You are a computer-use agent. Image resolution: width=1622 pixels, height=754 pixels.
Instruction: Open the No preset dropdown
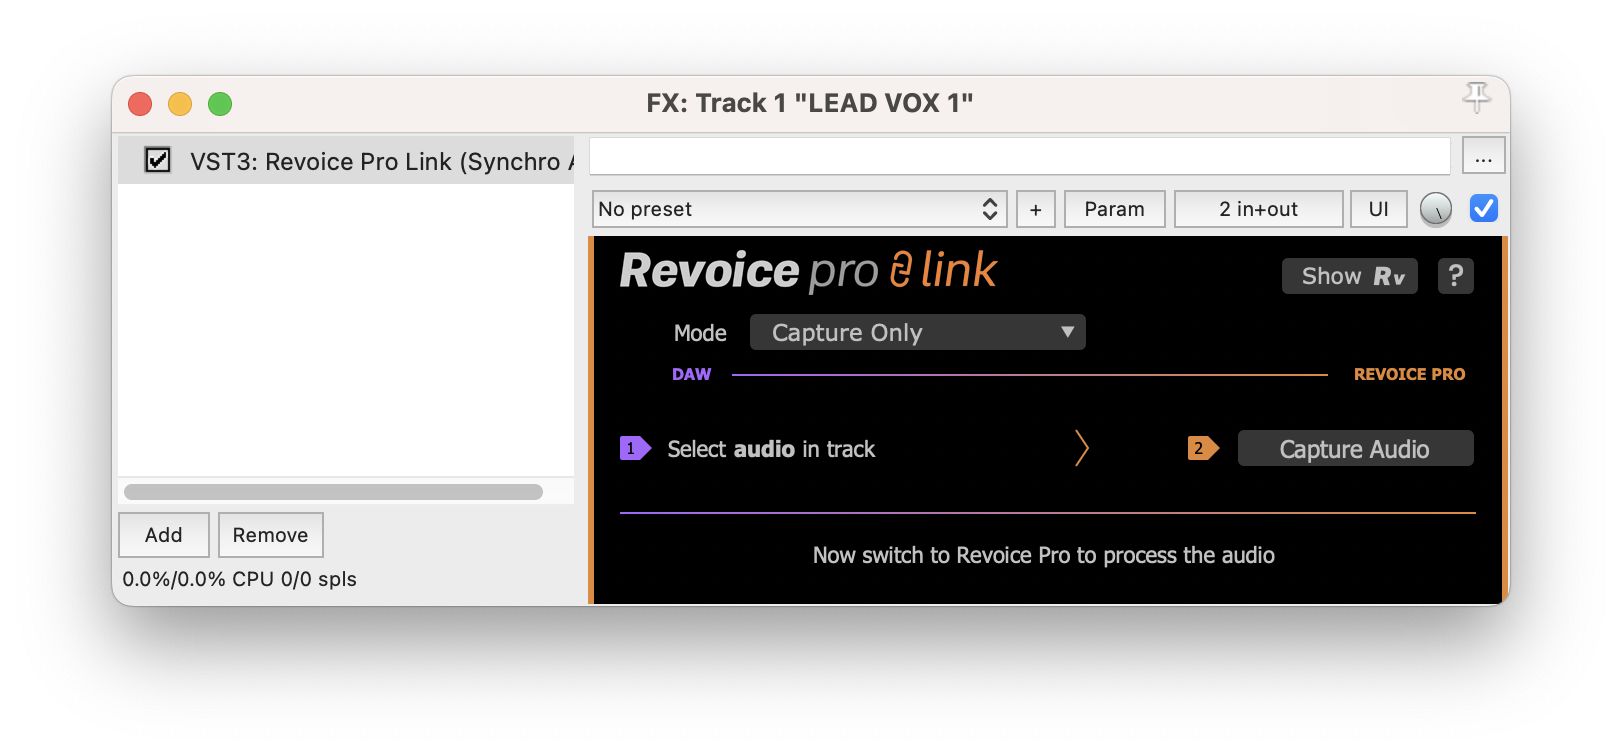(799, 209)
